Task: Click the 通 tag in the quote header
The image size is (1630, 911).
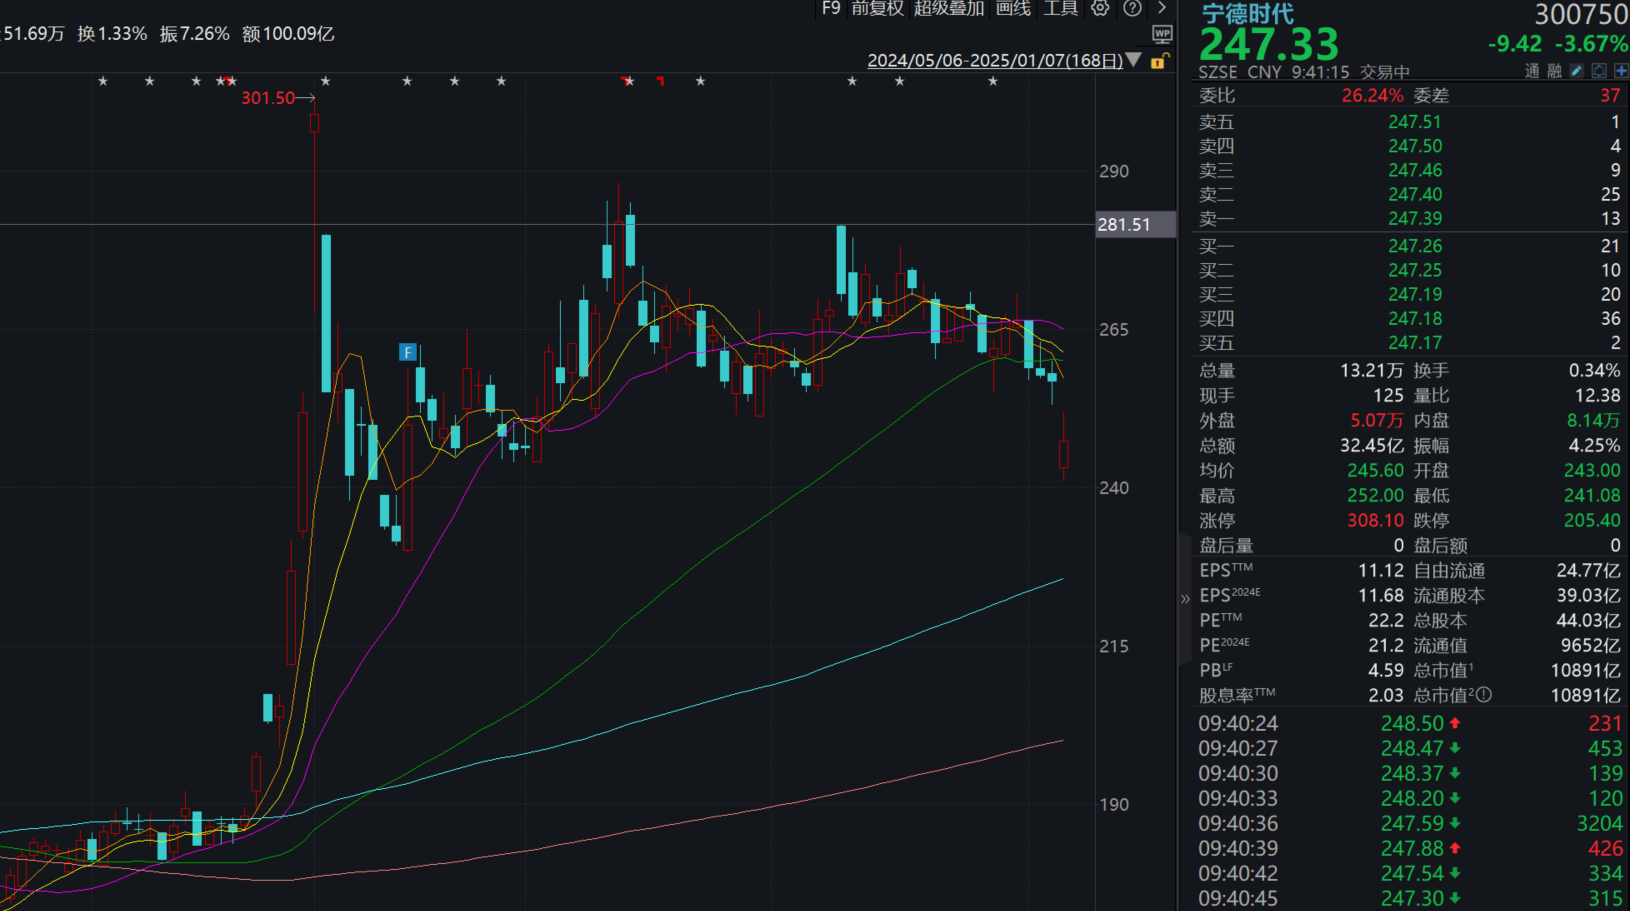Action: click(x=1532, y=71)
